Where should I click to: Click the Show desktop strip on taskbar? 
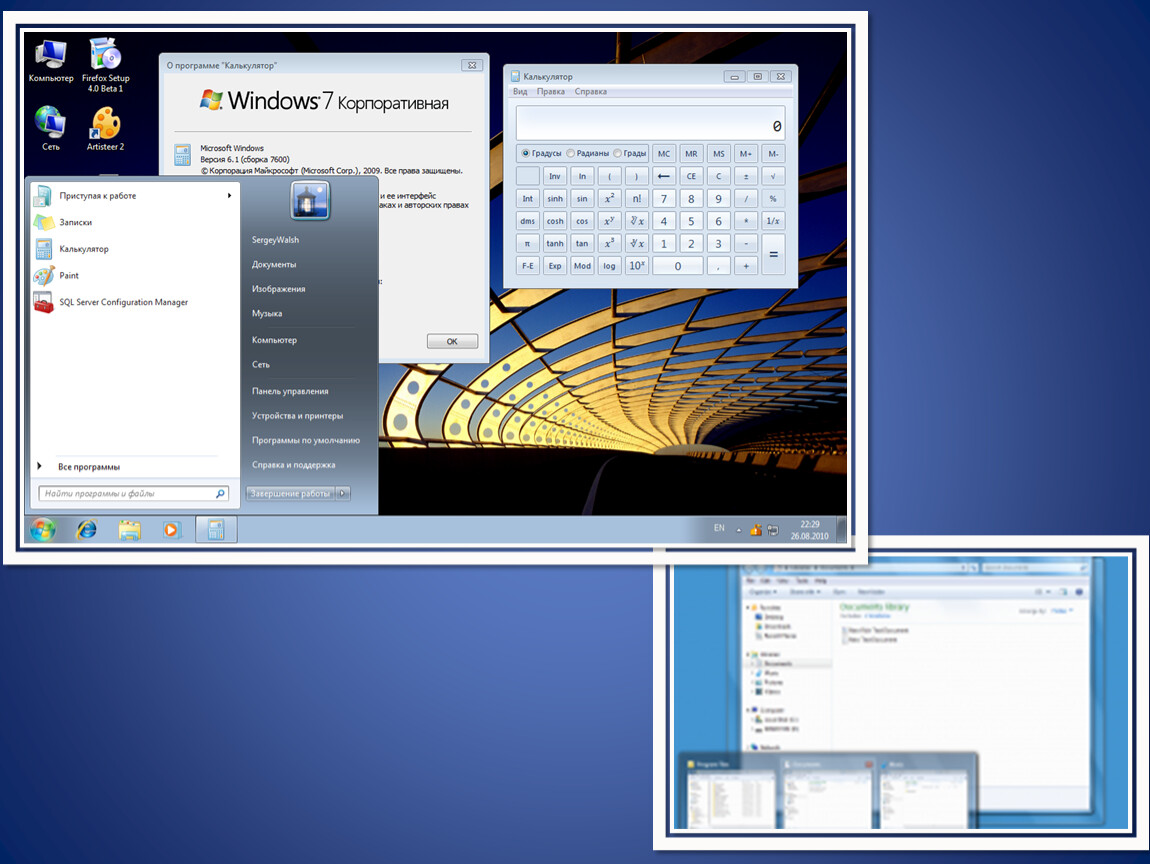coord(841,530)
